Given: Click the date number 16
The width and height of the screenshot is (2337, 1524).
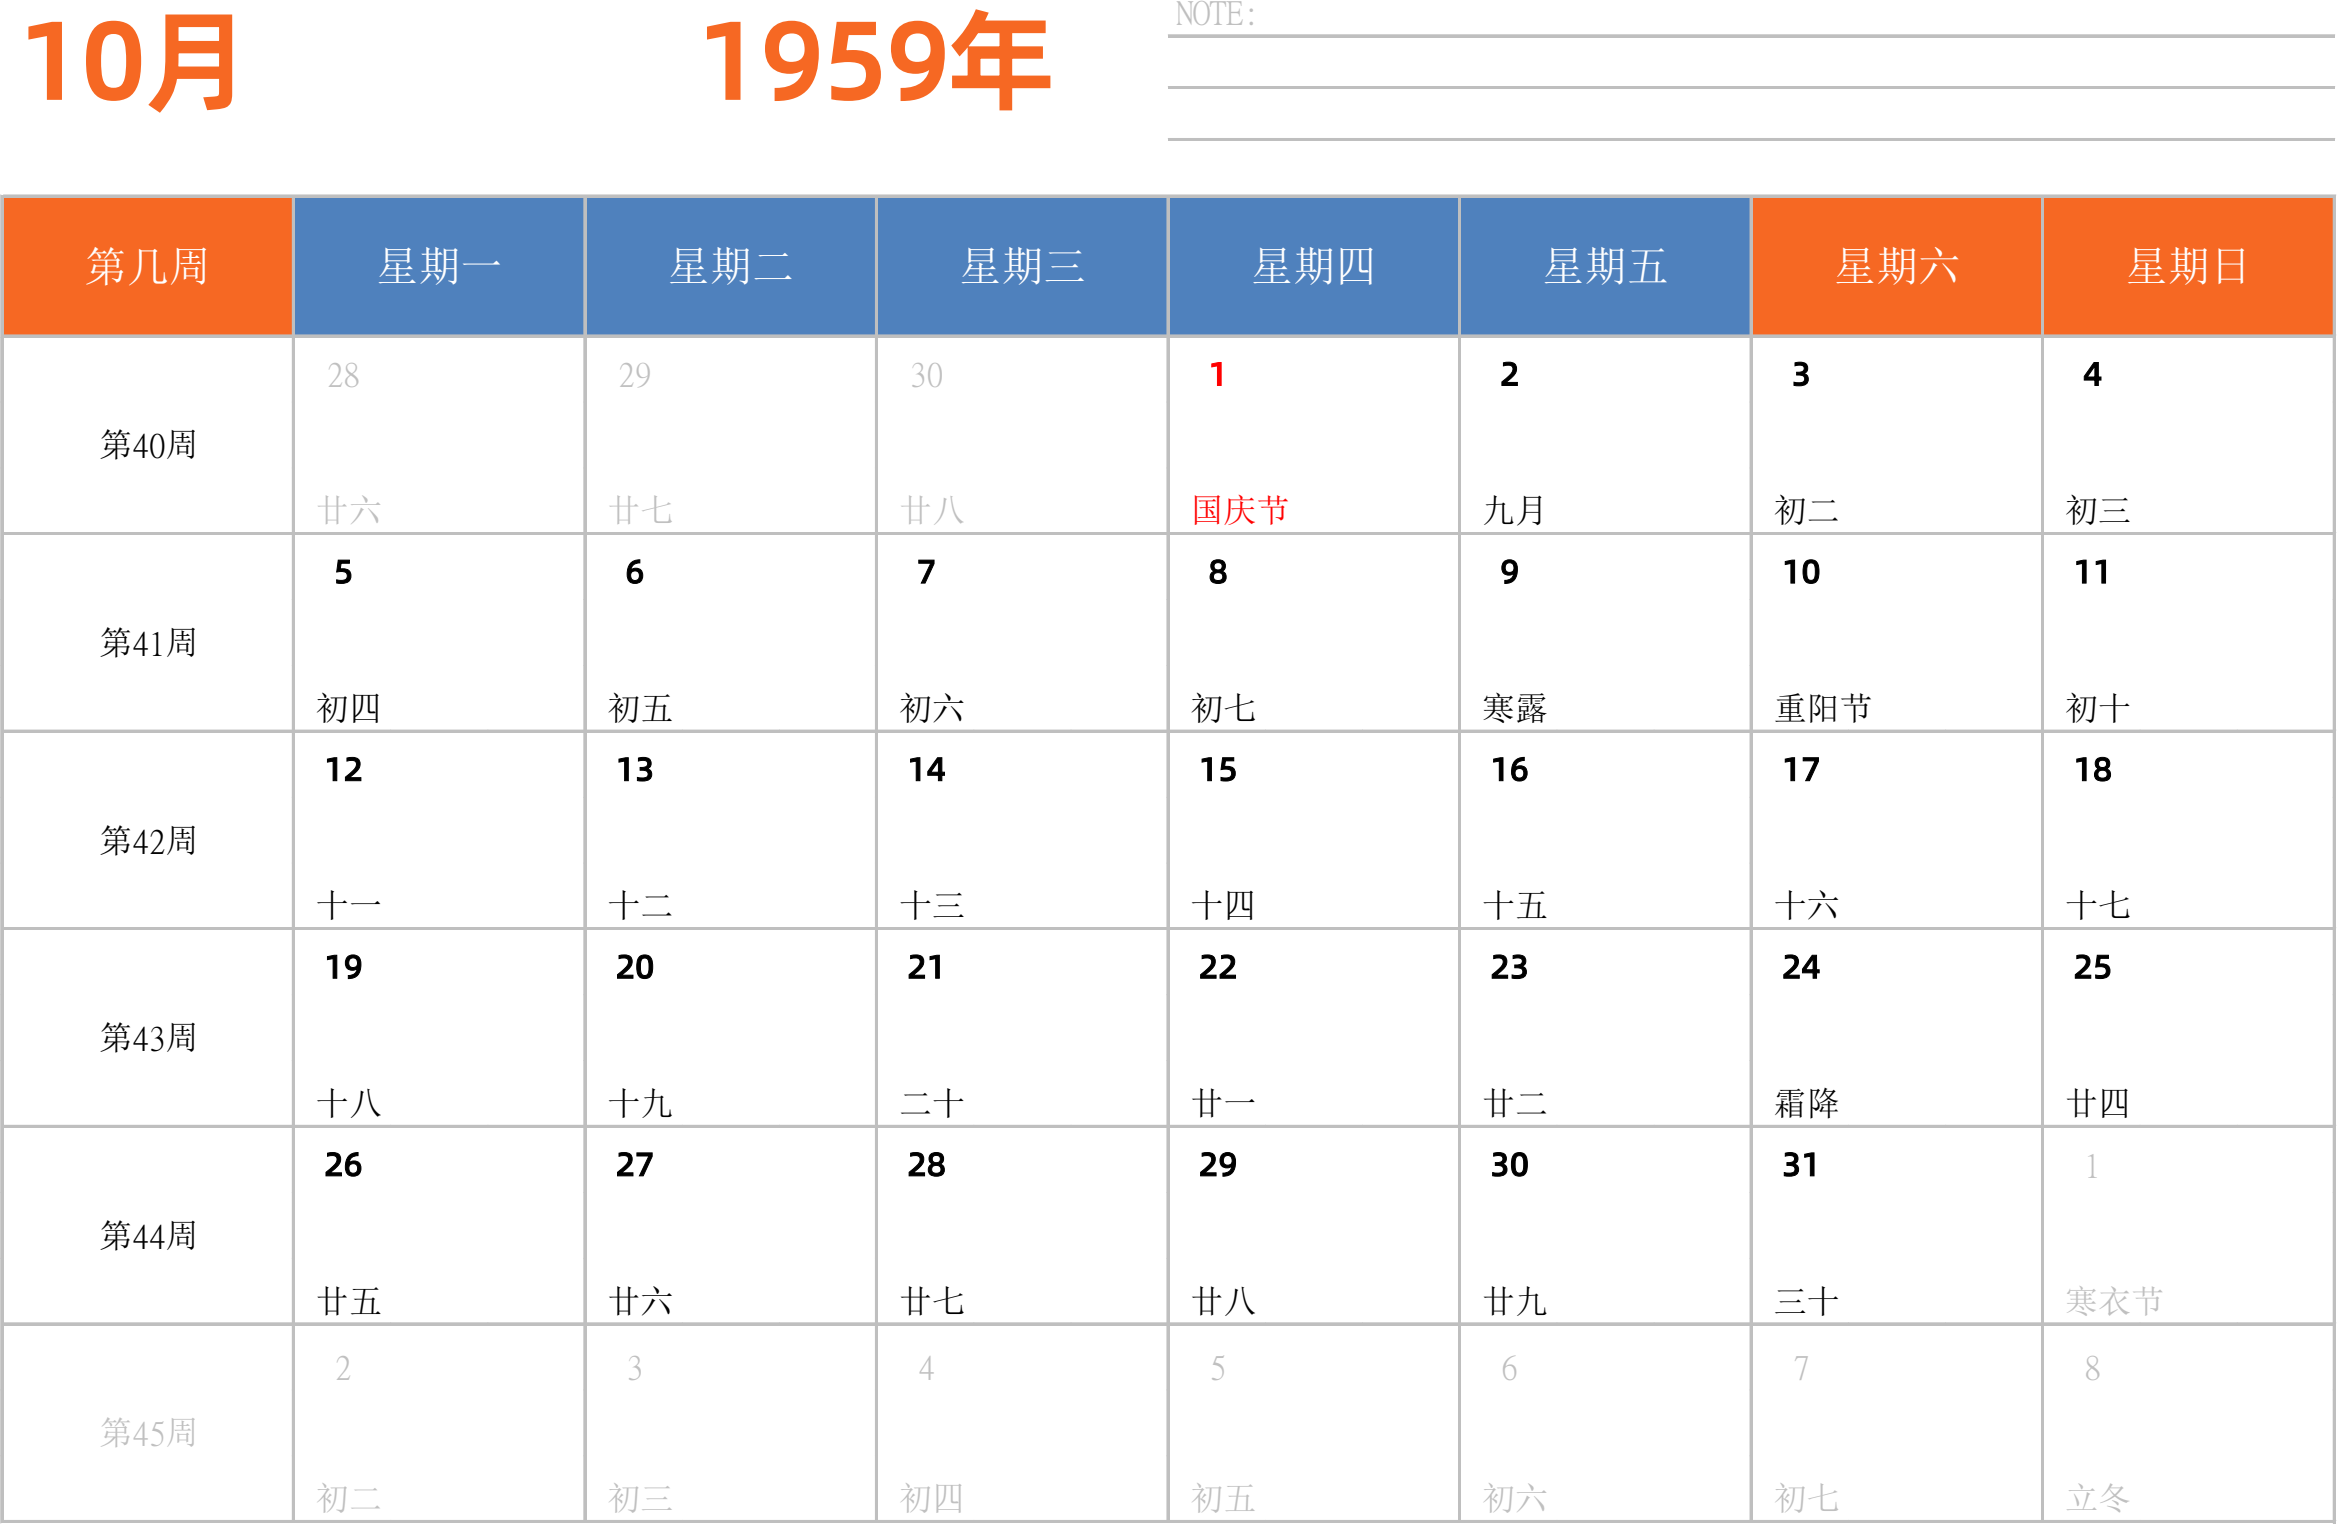Looking at the screenshot, I should pyautogui.click(x=1509, y=770).
